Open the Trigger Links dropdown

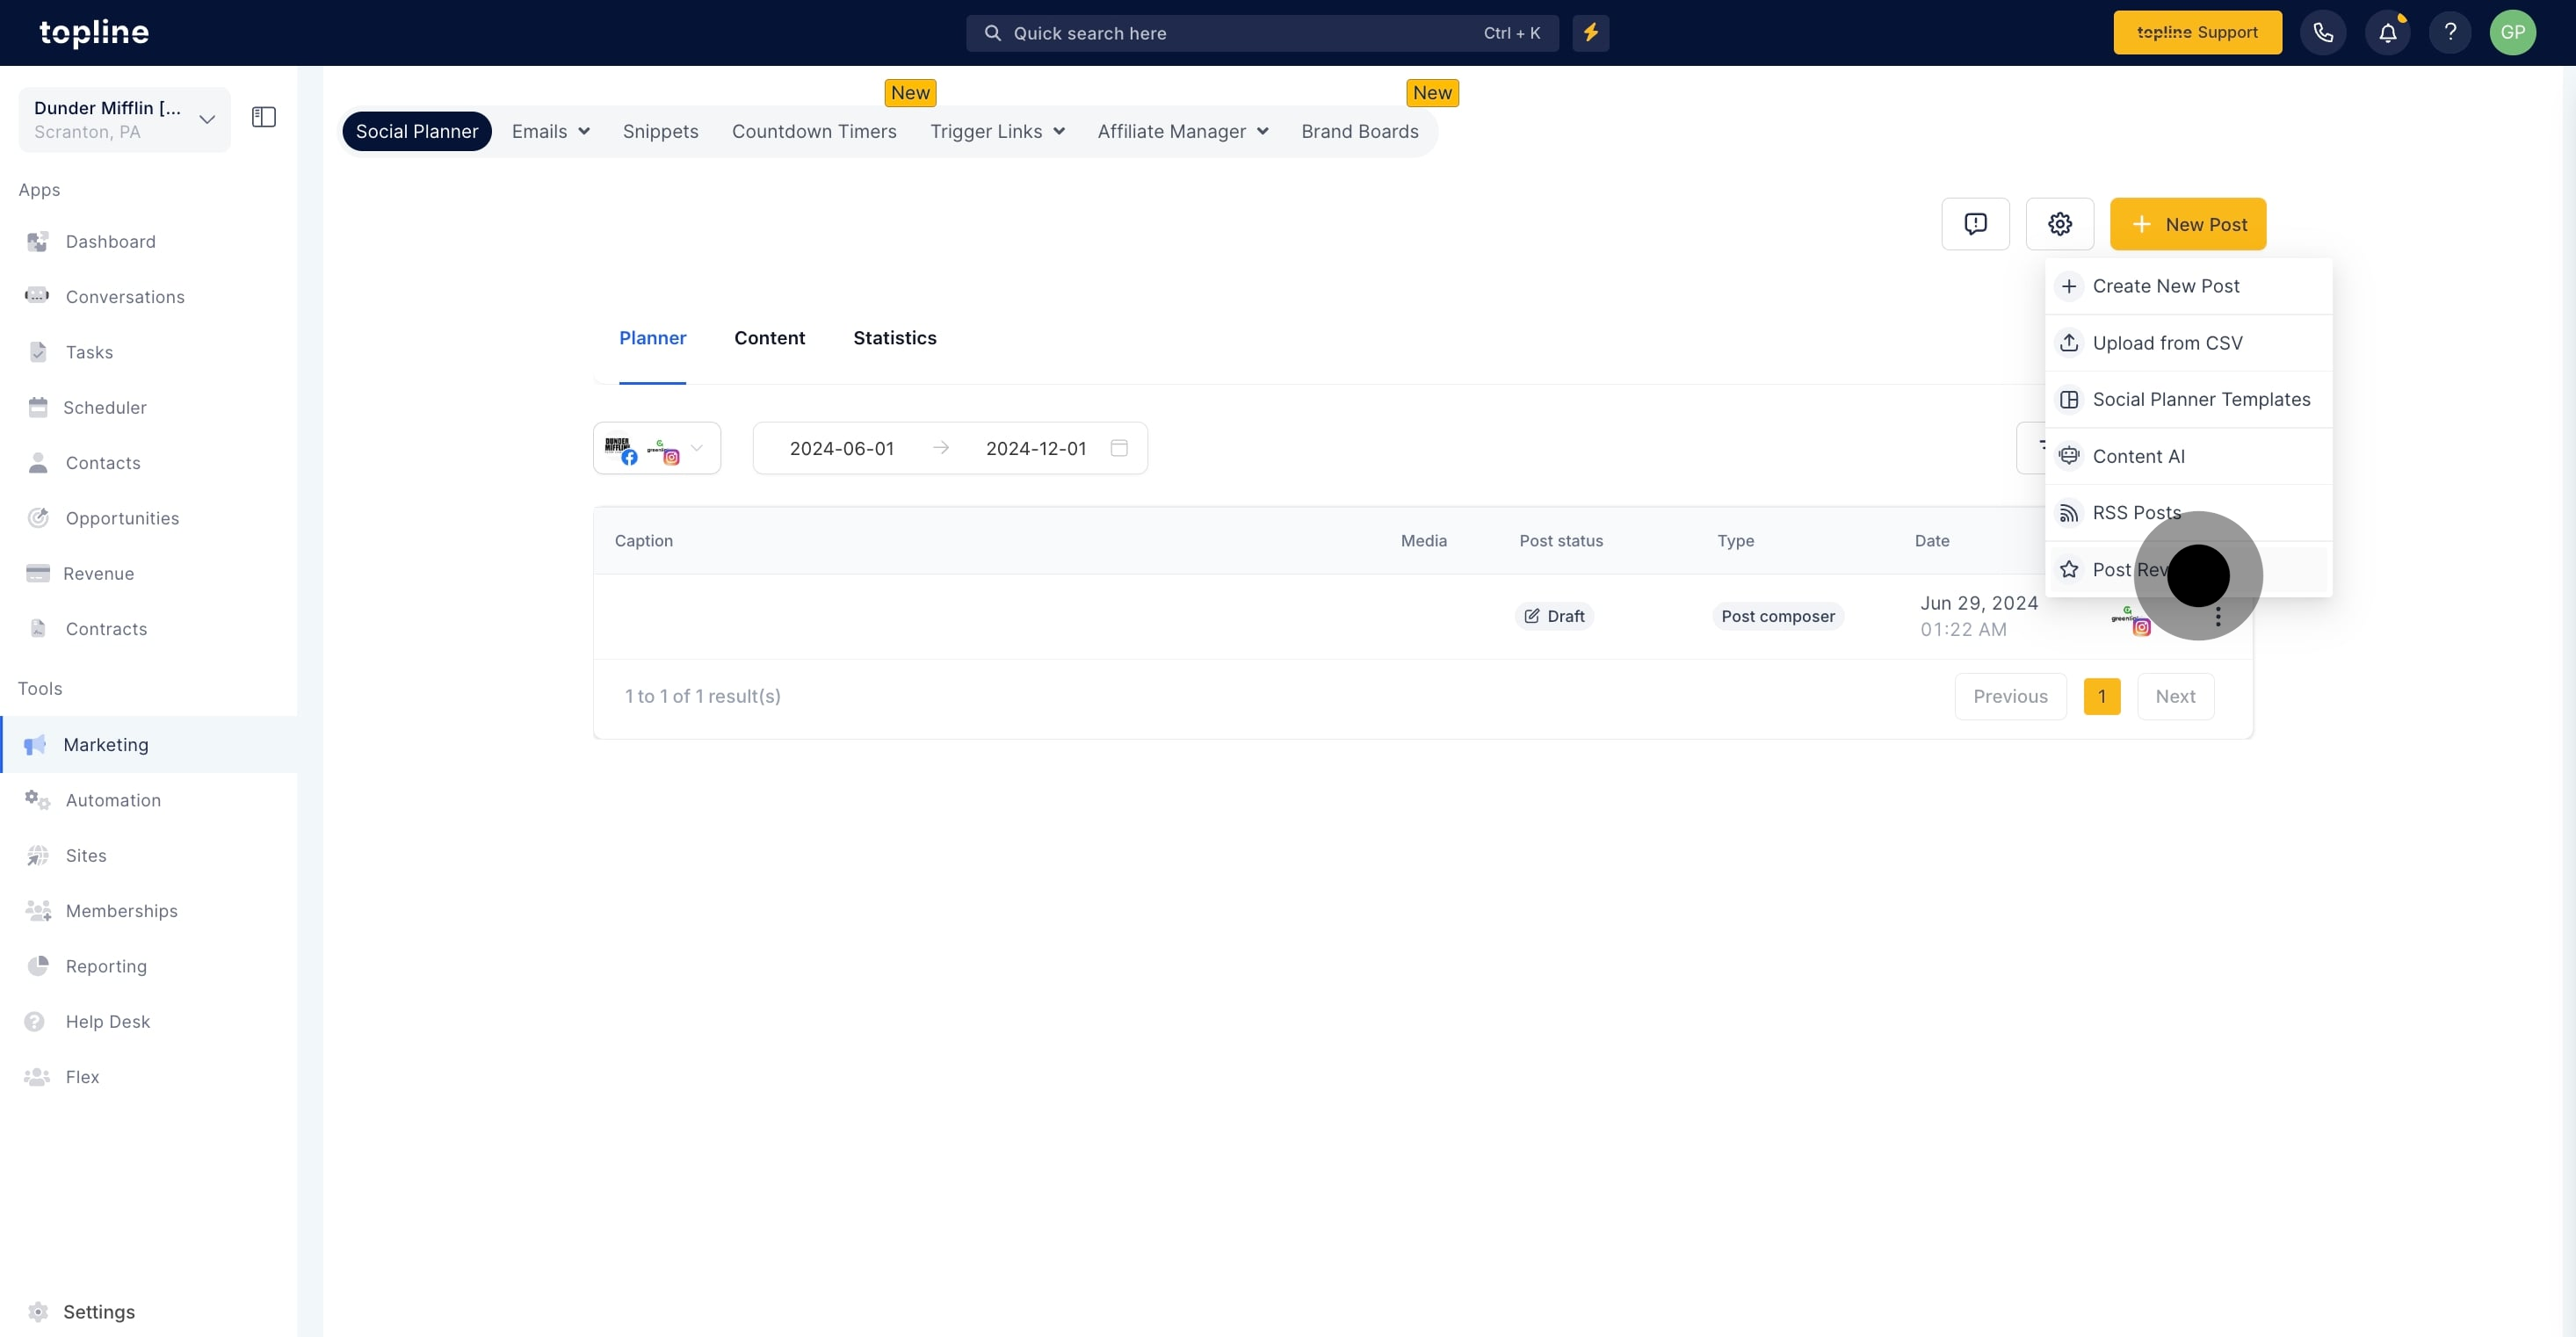point(997,131)
